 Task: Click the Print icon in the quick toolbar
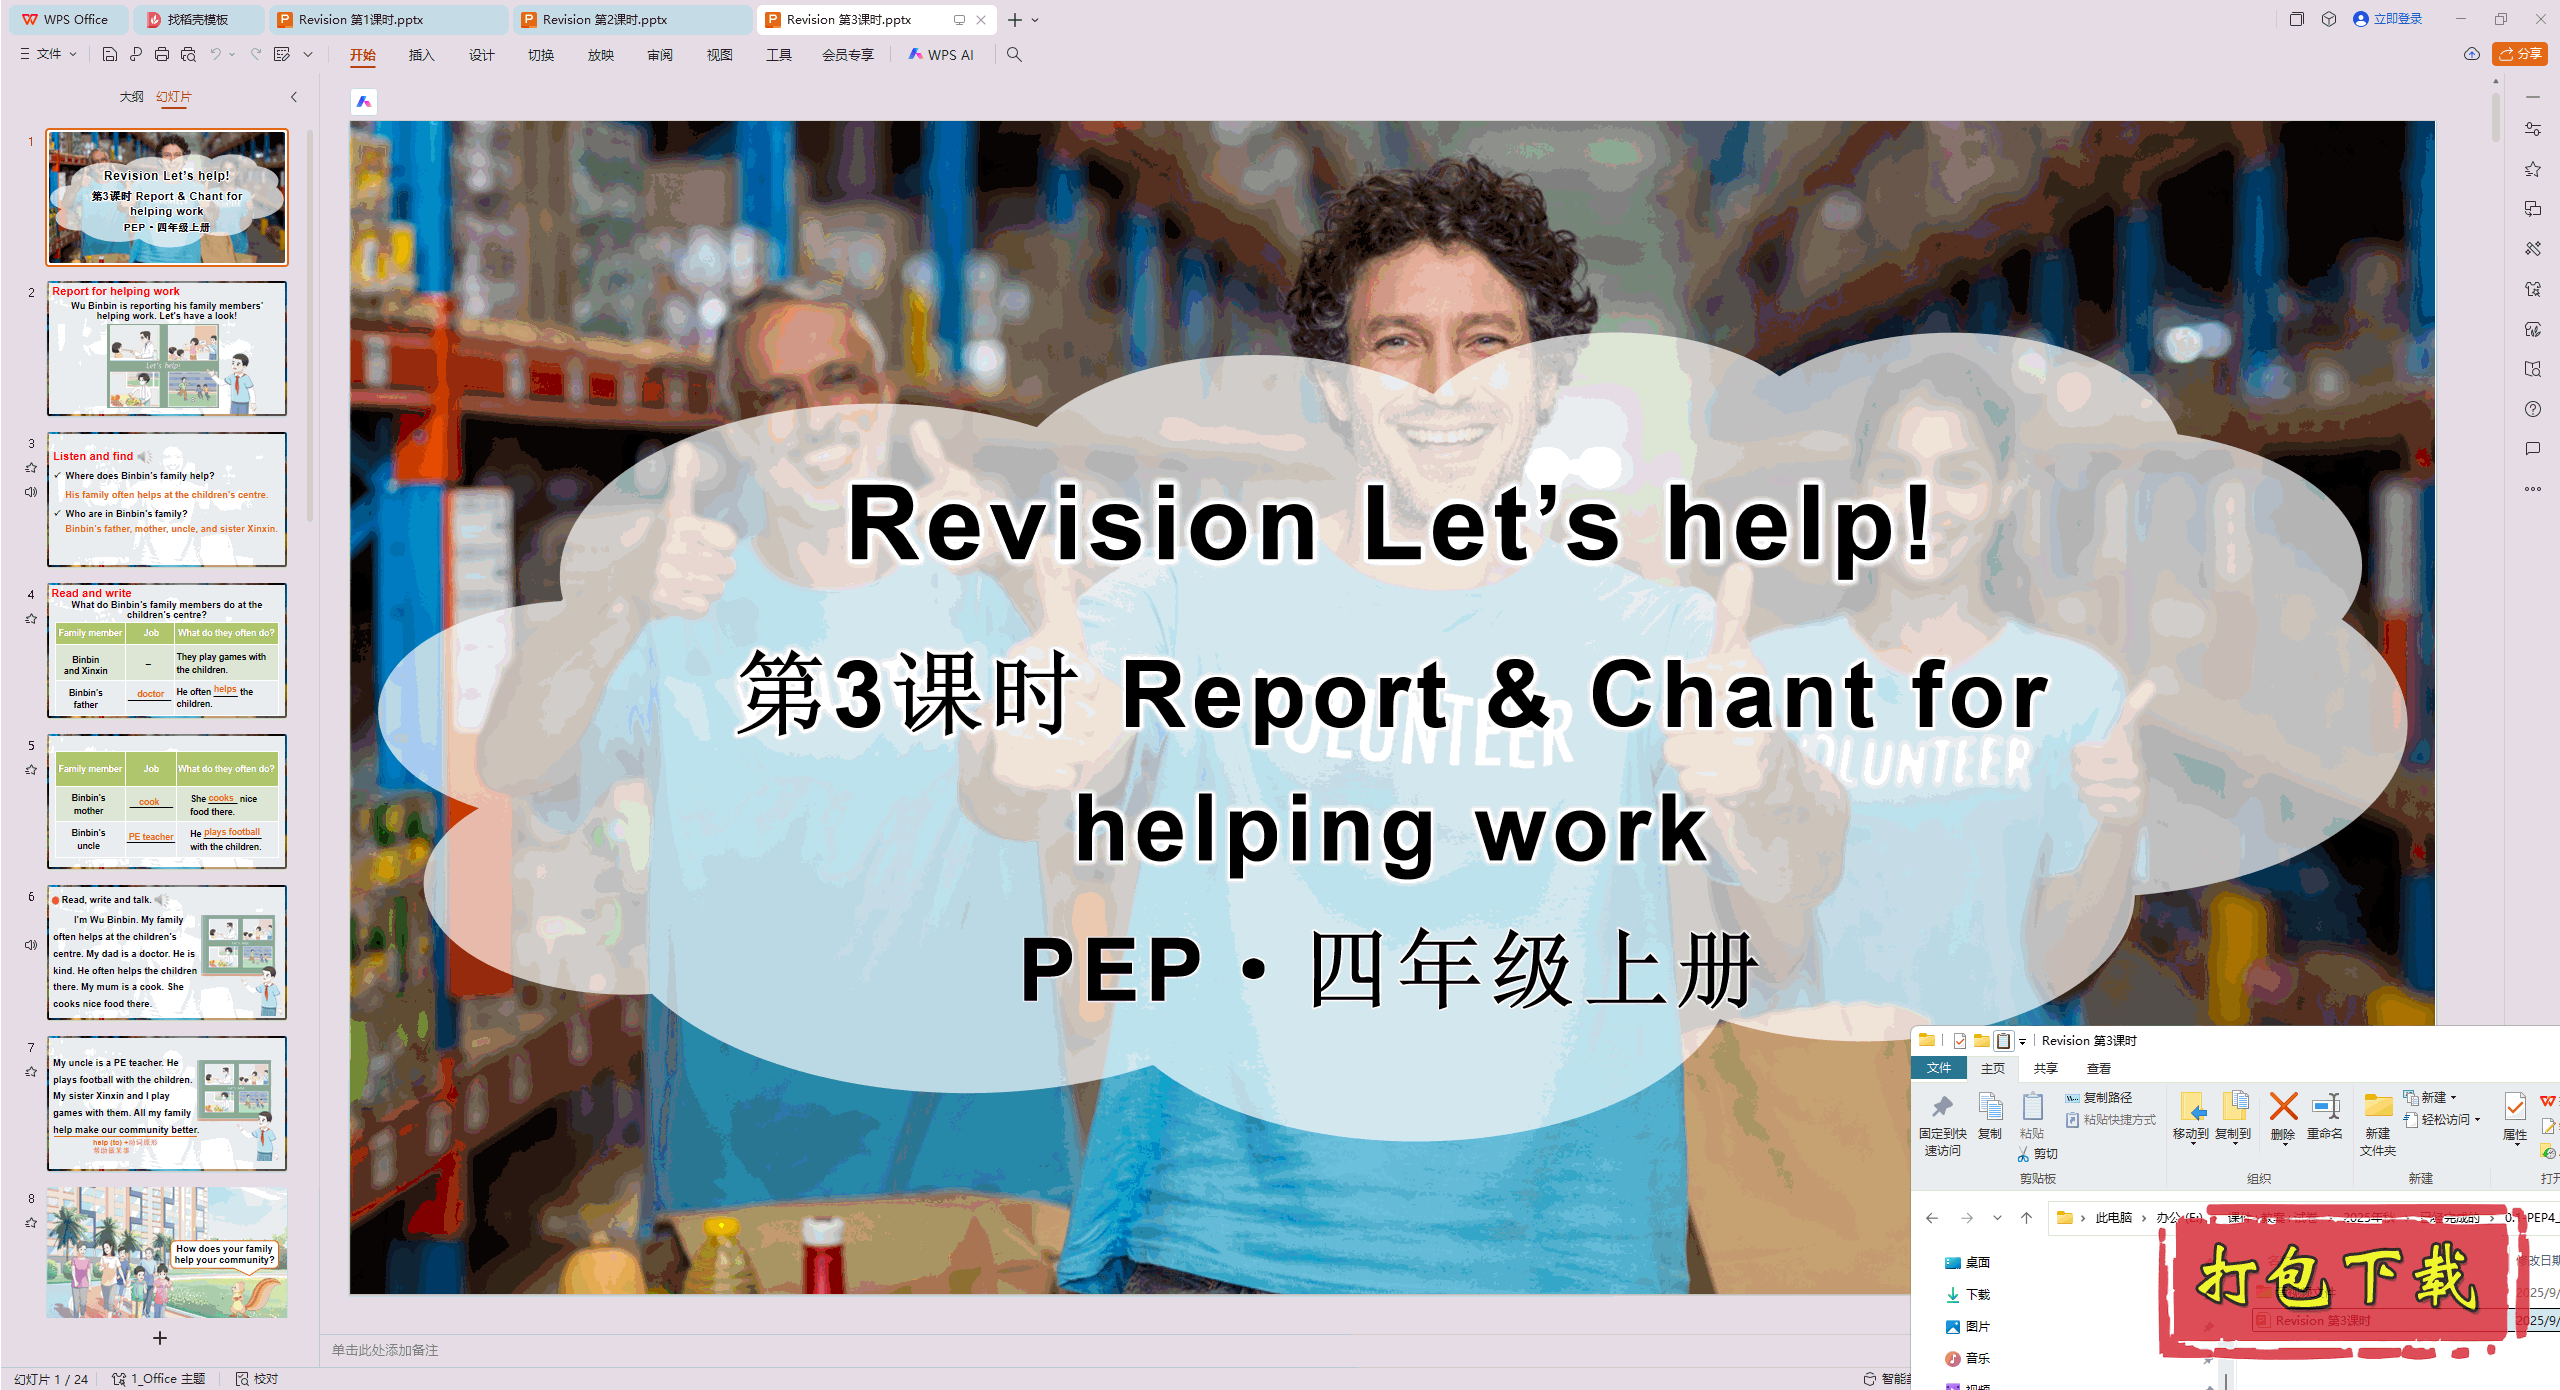pyautogui.click(x=162, y=55)
